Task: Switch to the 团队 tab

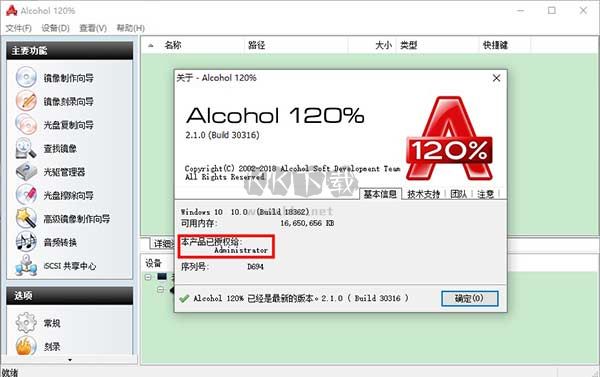Action: point(458,194)
